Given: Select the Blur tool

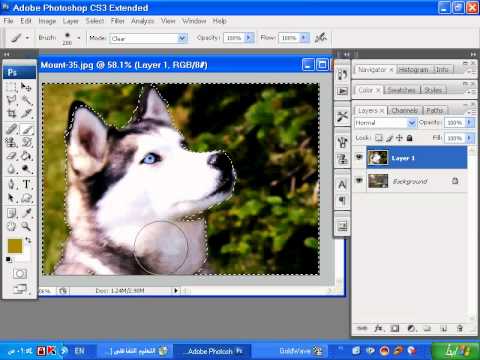Looking at the screenshot, I should point(11,169).
